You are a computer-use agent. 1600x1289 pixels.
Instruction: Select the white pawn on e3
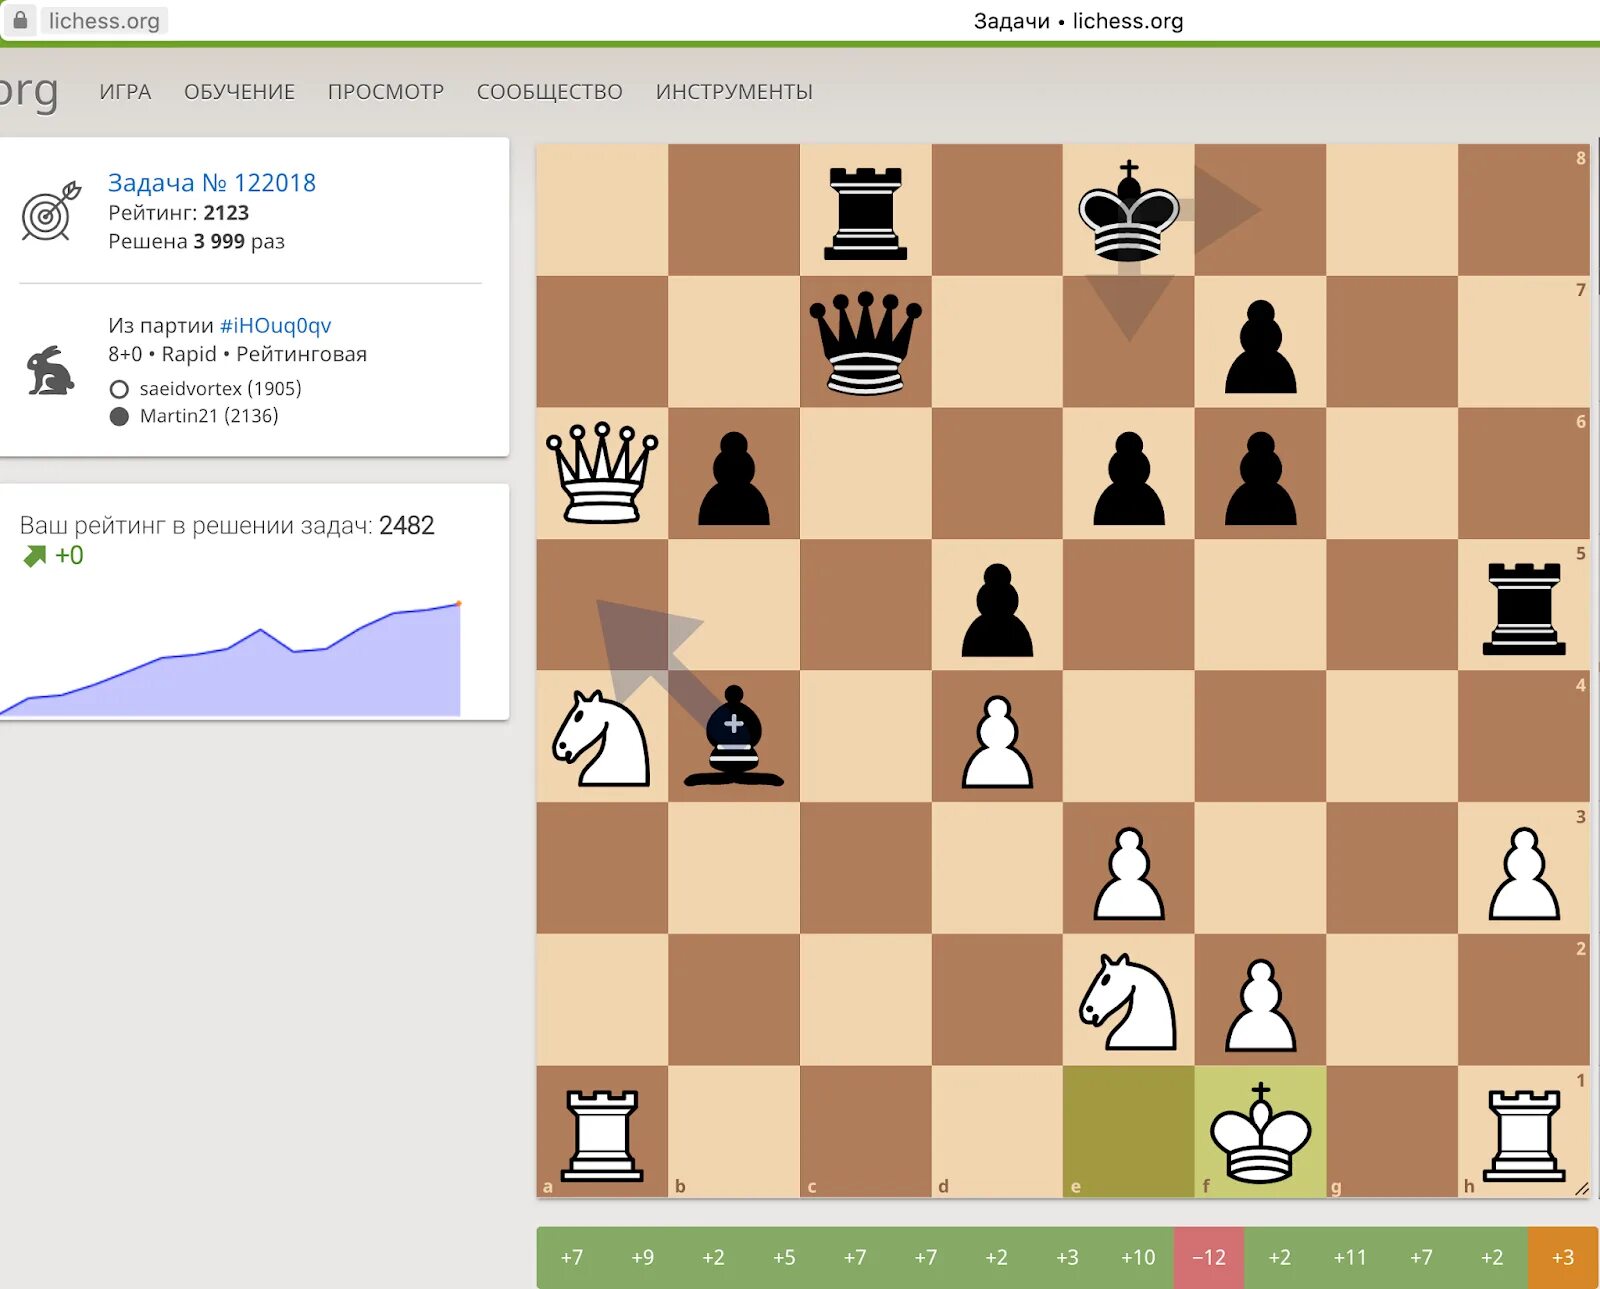[x=1129, y=873]
